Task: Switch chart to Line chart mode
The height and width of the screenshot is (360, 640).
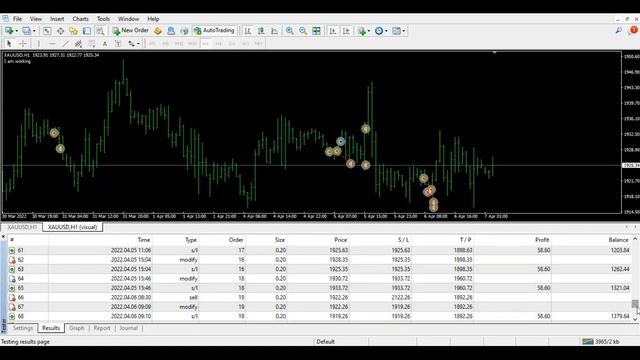Action: pos(274,31)
